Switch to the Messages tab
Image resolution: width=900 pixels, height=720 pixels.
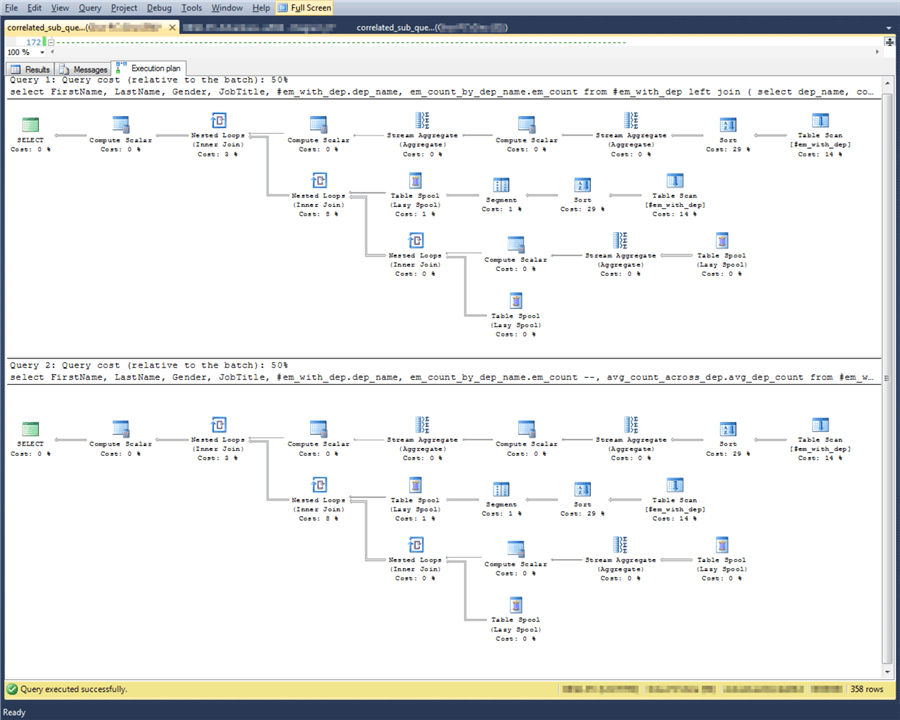point(84,69)
